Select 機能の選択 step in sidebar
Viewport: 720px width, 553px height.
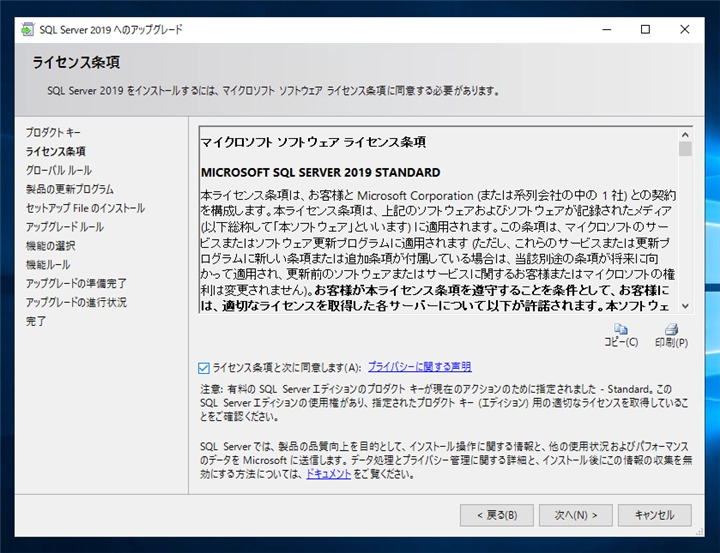click(x=51, y=246)
